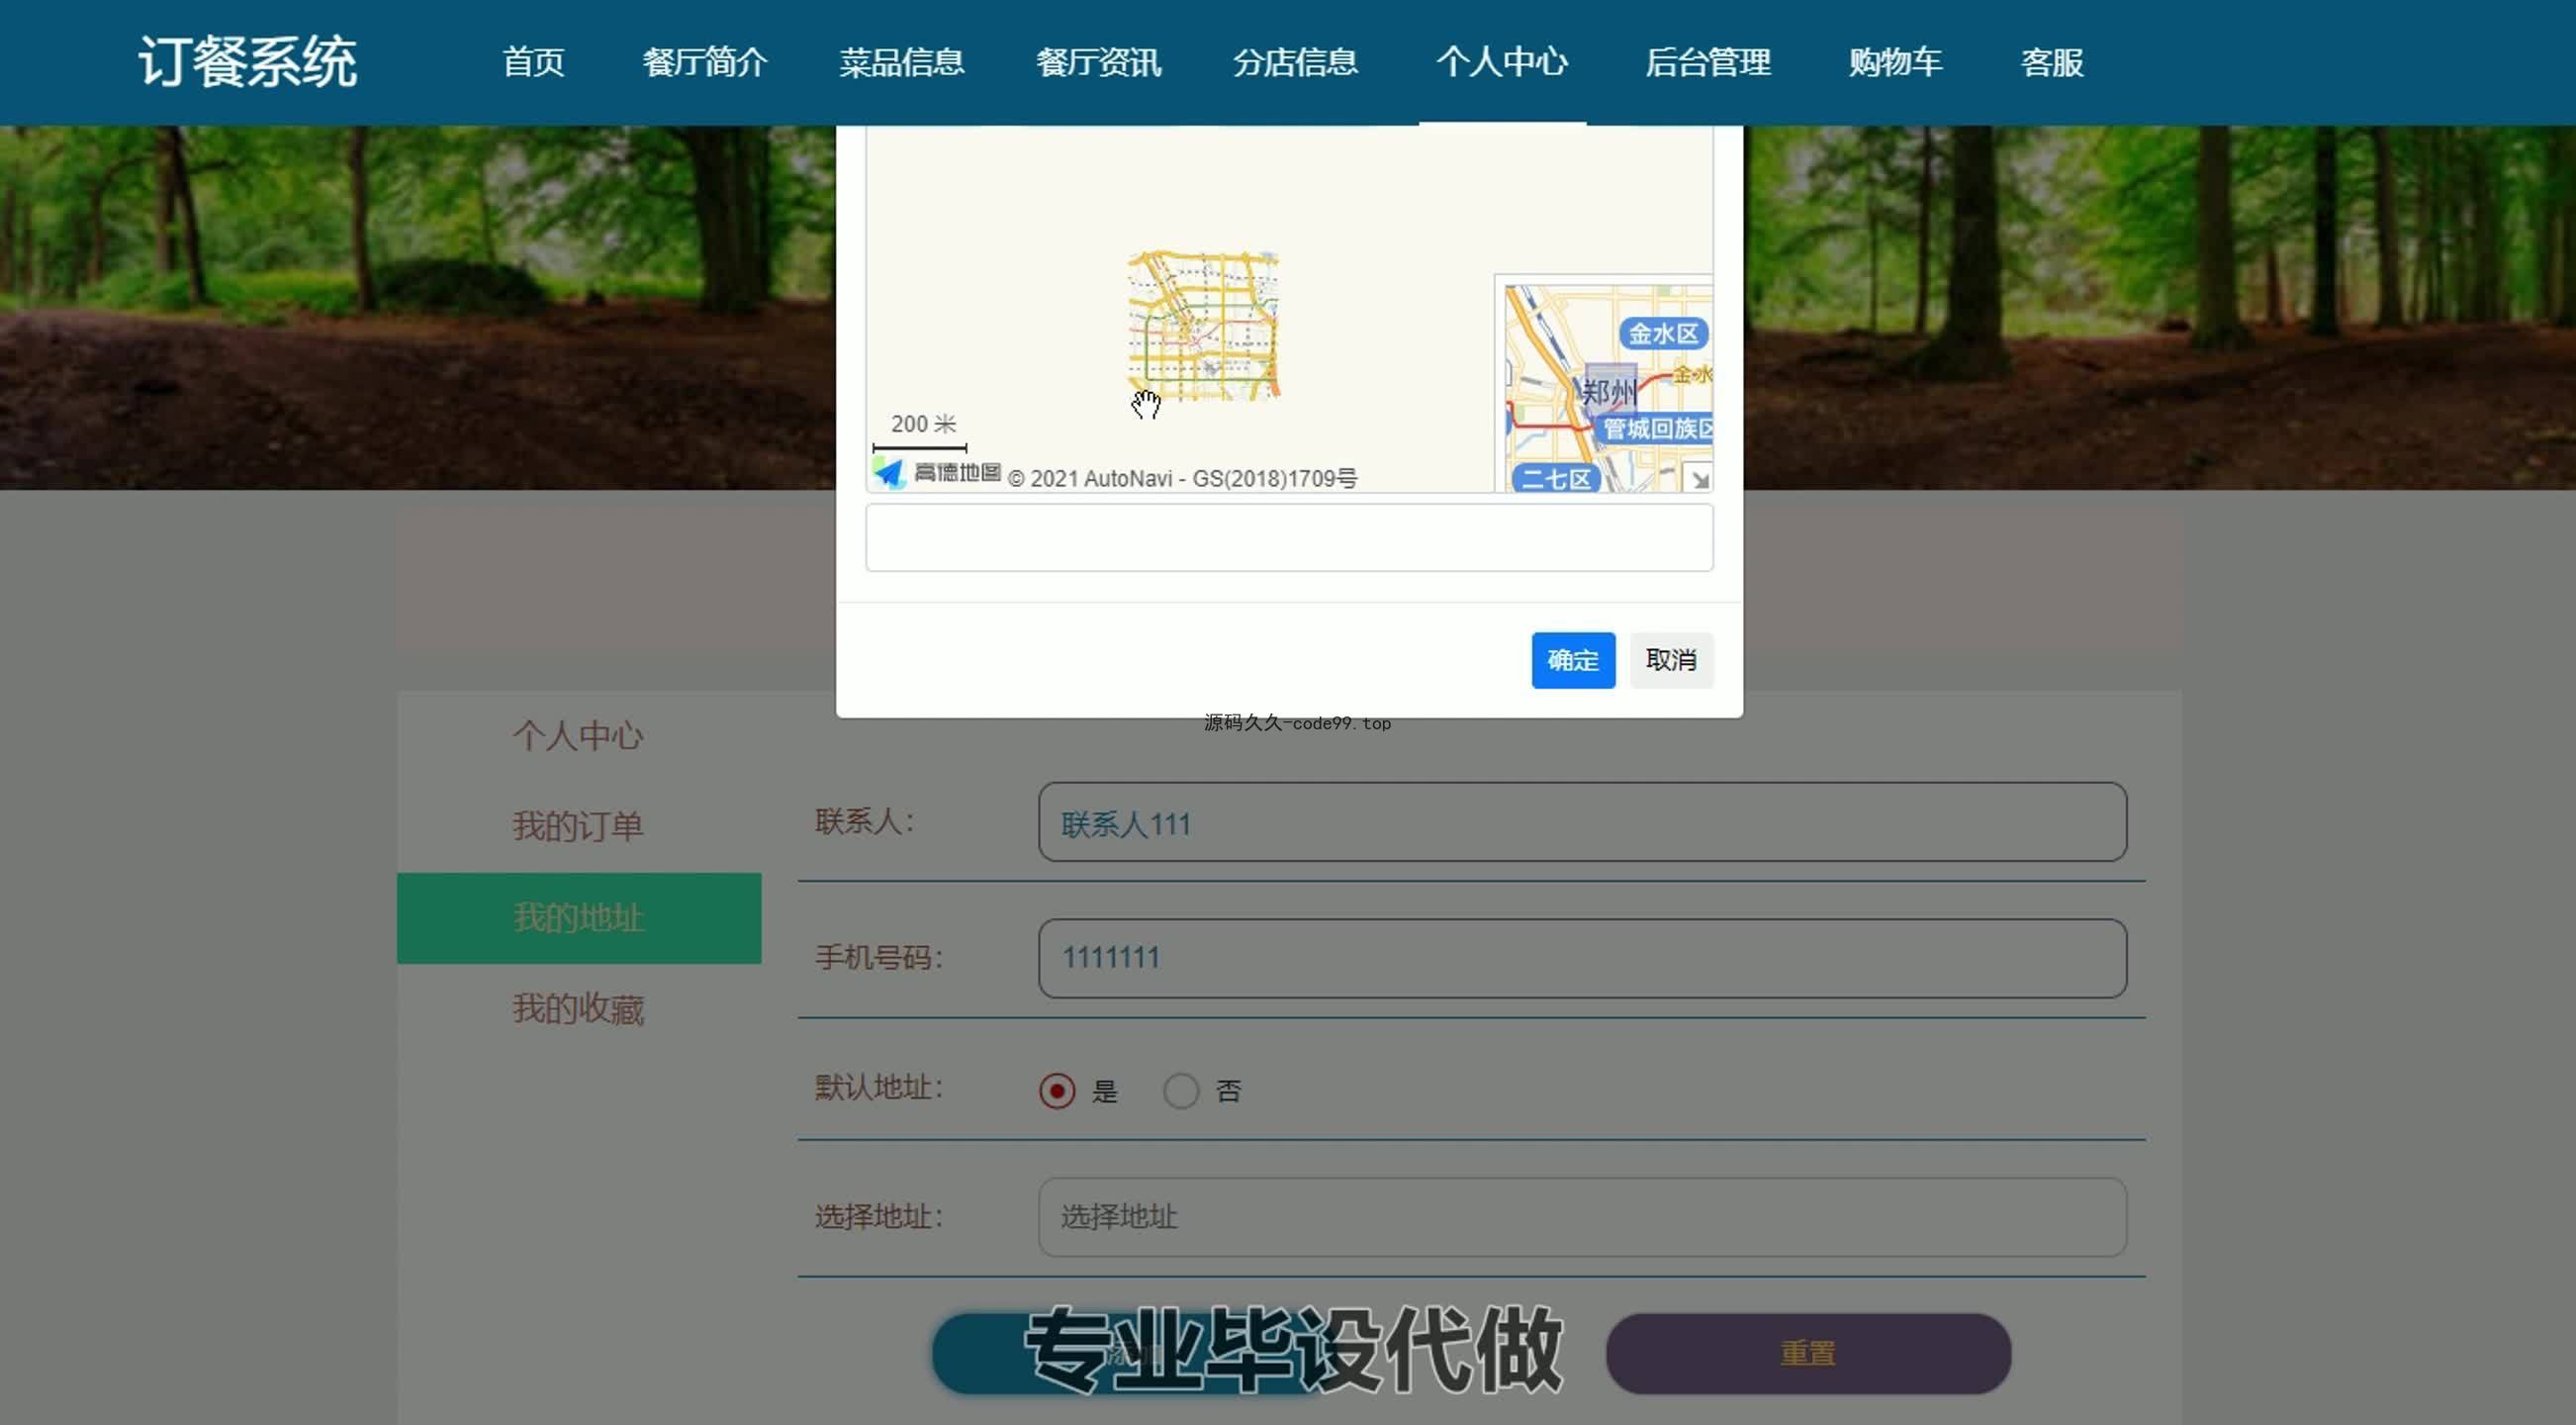2576x1425 pixels.
Task: Click the city map tile in map view
Action: 1204,326
